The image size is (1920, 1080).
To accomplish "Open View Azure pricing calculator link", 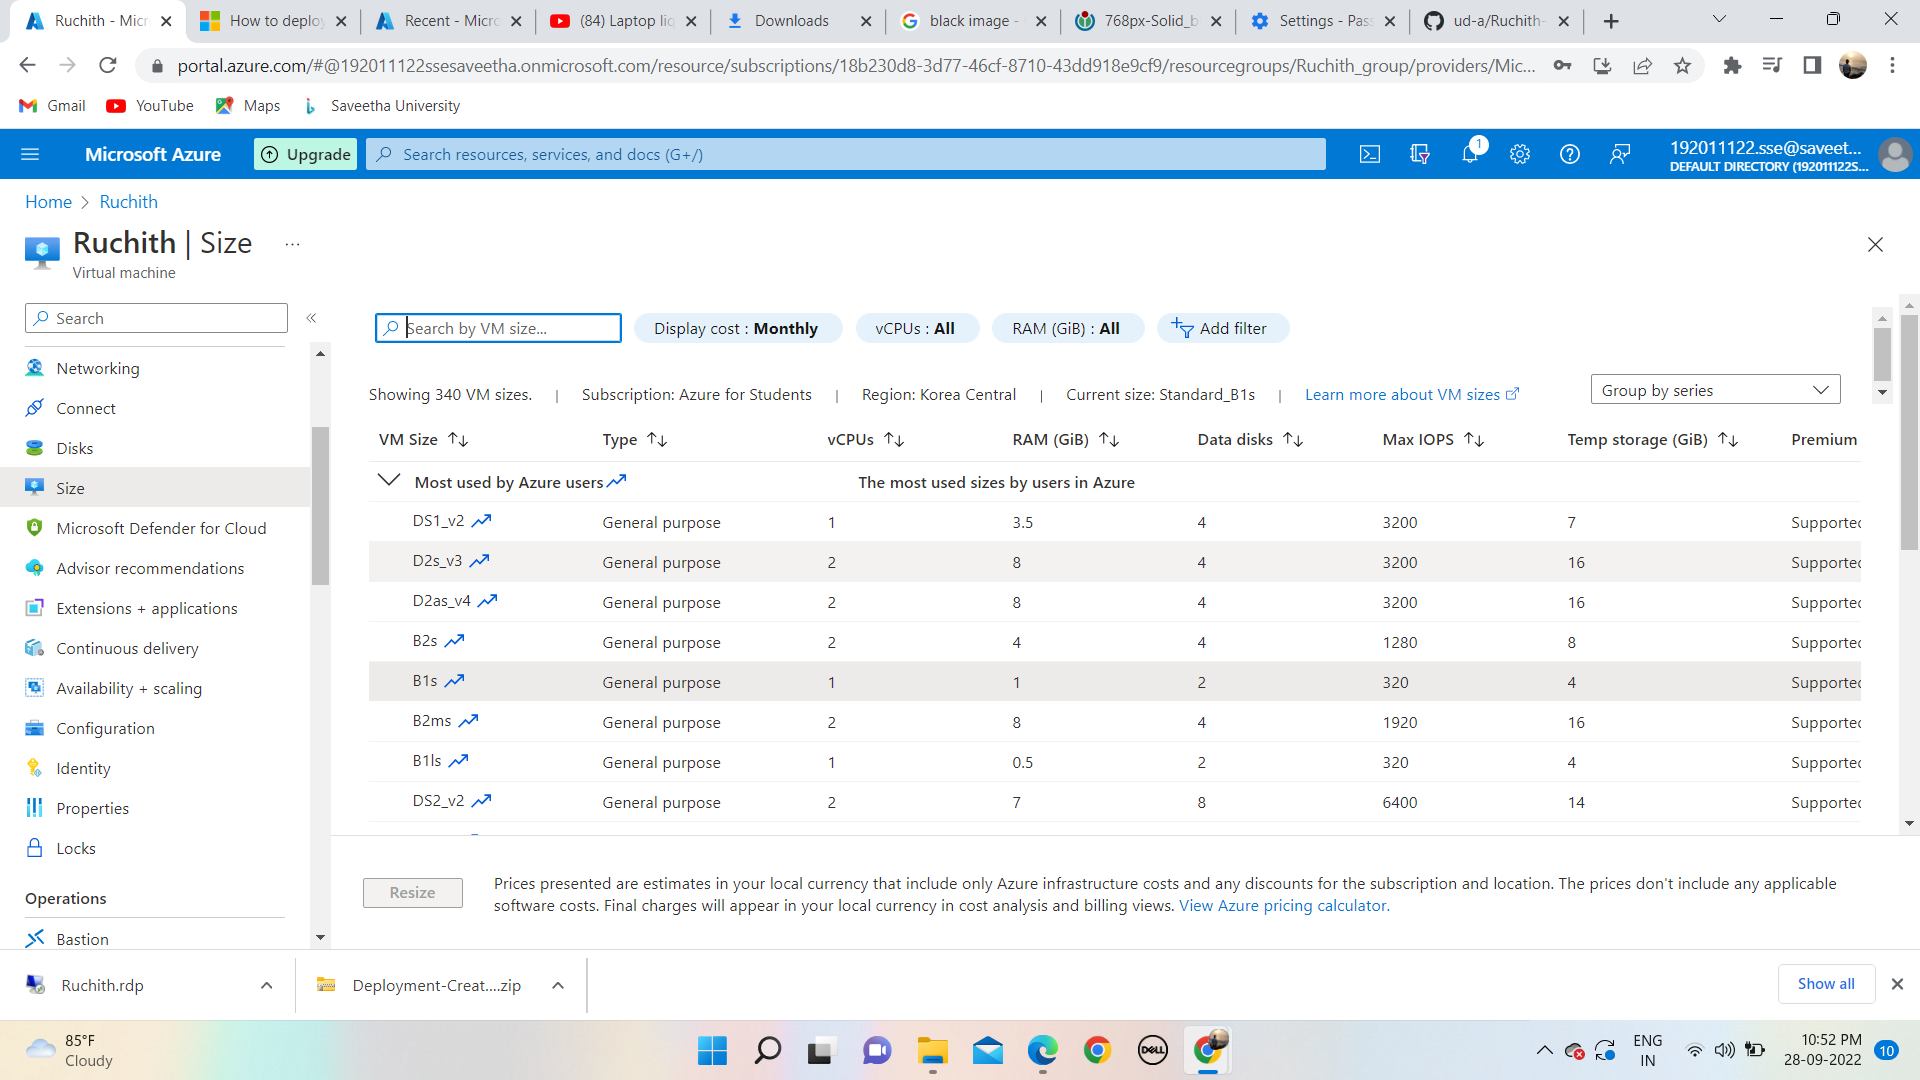I will coord(1282,905).
